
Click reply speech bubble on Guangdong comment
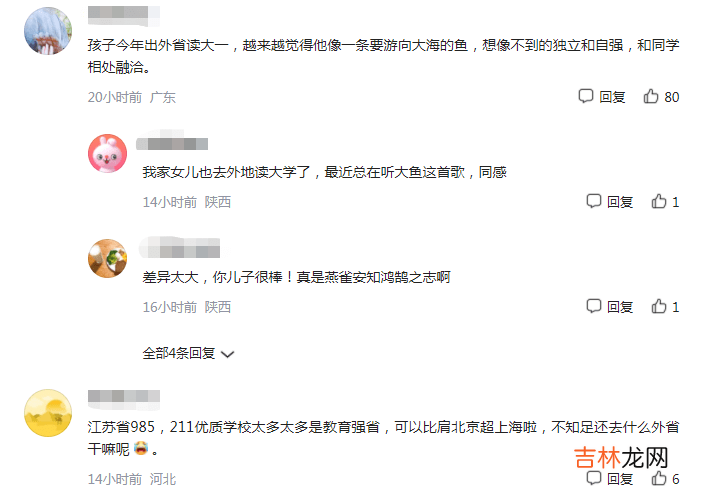click(586, 96)
